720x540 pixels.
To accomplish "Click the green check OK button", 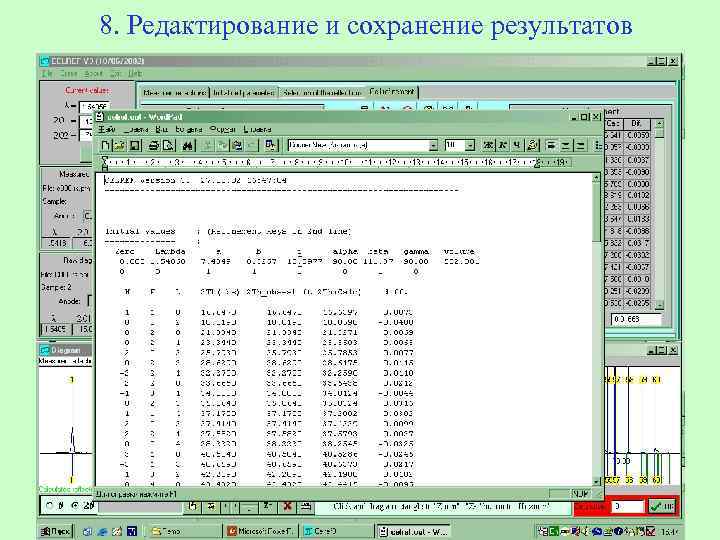I will (662, 506).
